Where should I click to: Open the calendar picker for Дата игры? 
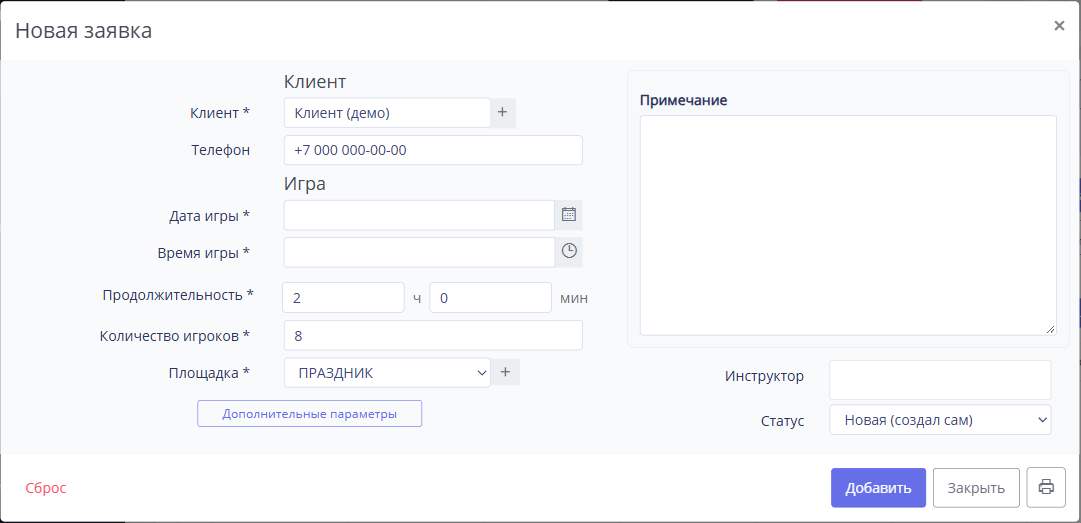tap(569, 215)
